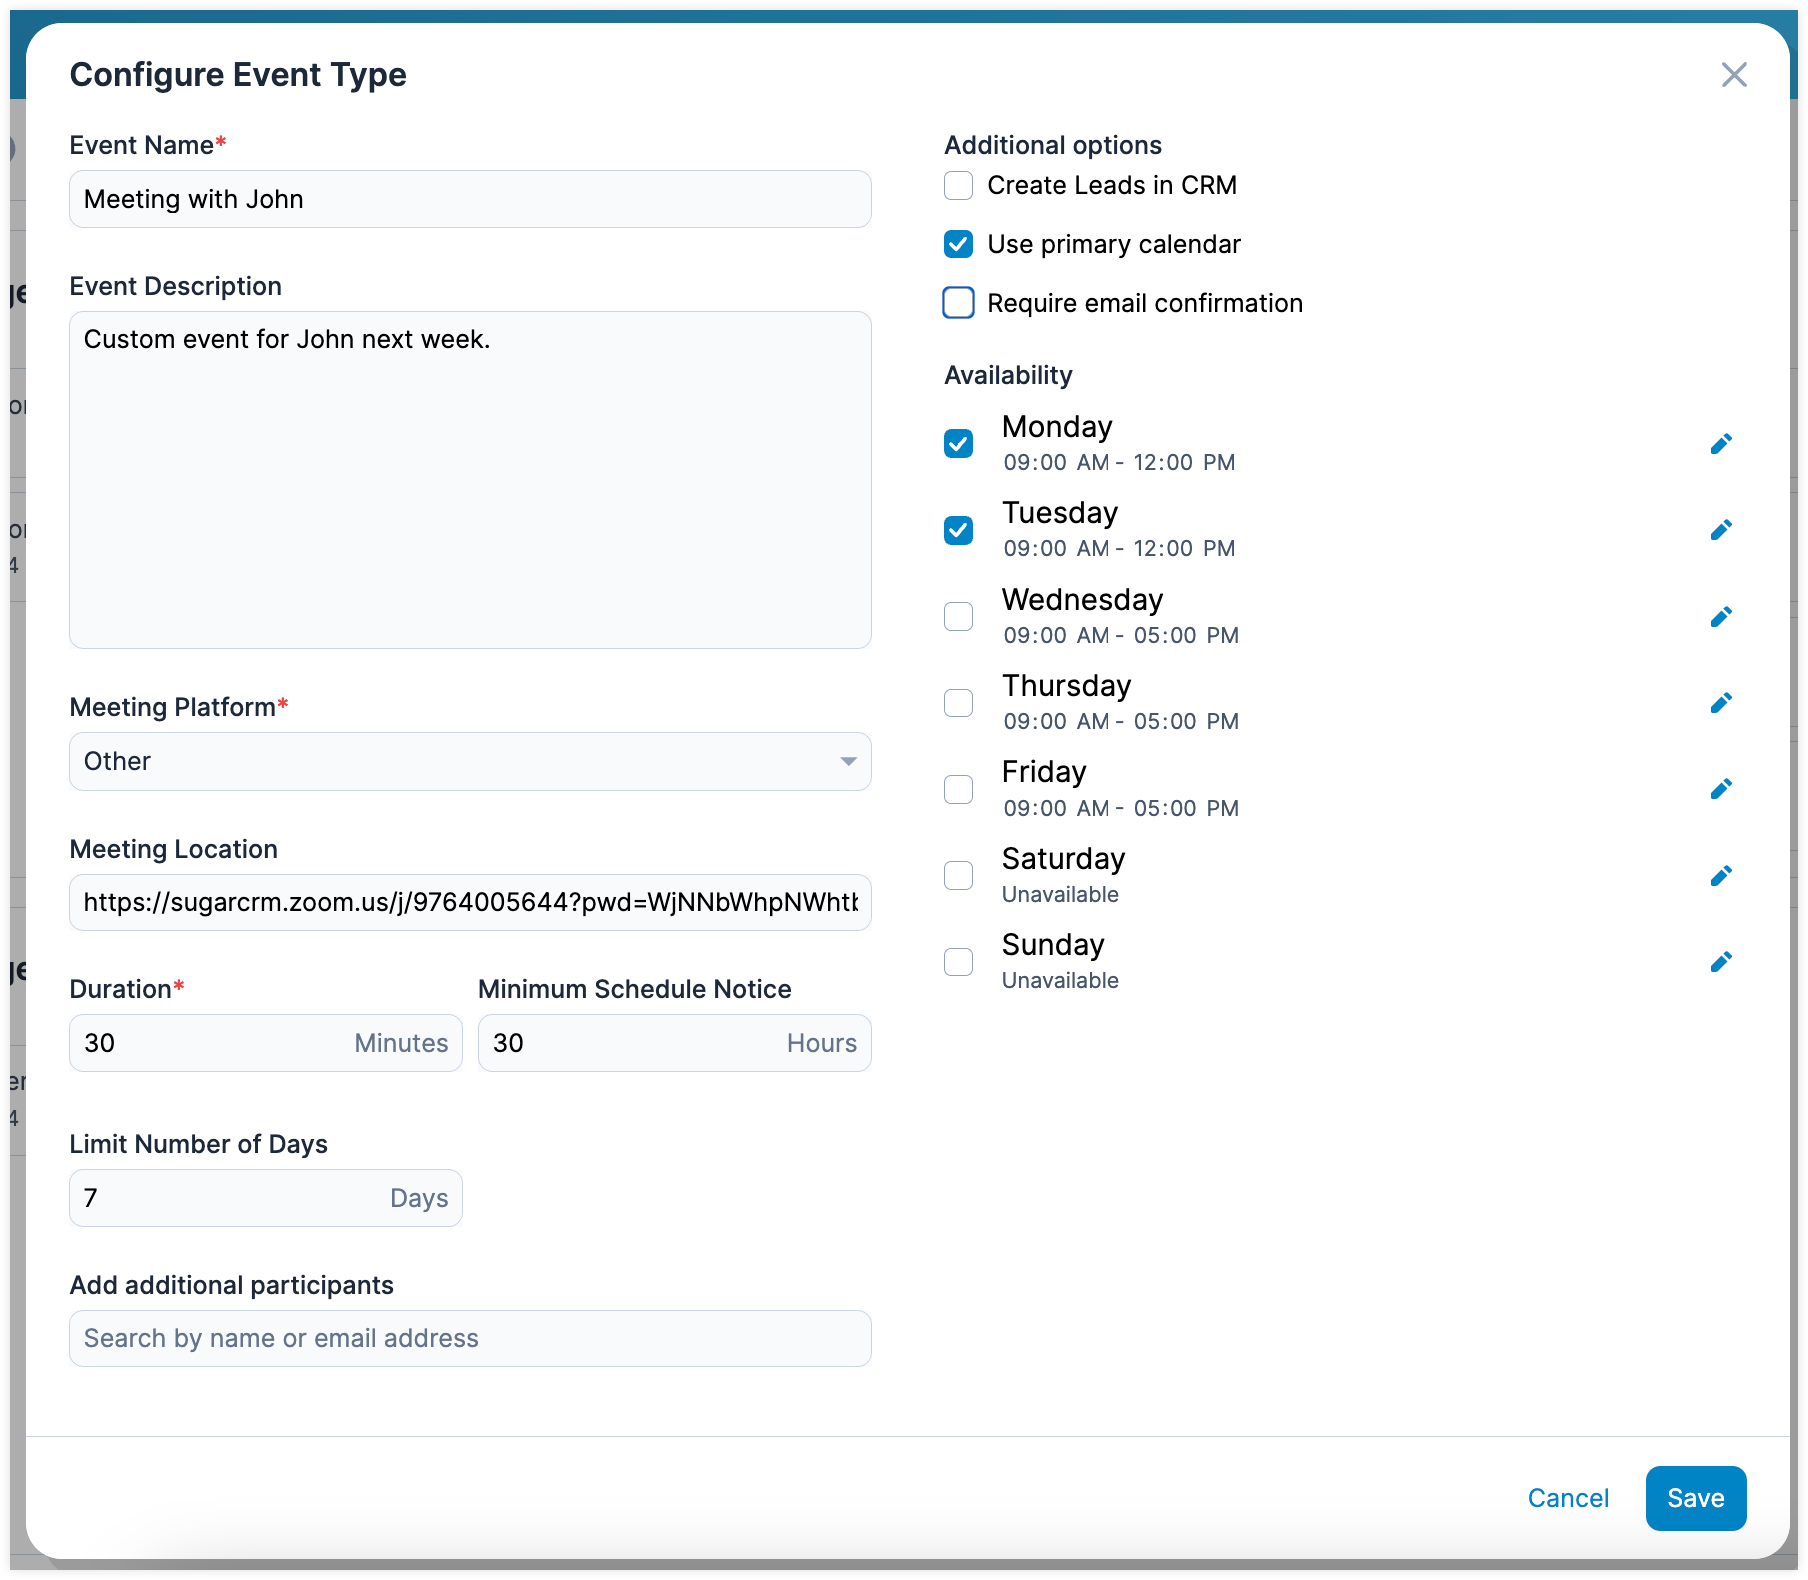This screenshot has width=1808, height=1580.
Task: Edit Saturday availability pencil icon
Action: pyautogui.click(x=1720, y=876)
